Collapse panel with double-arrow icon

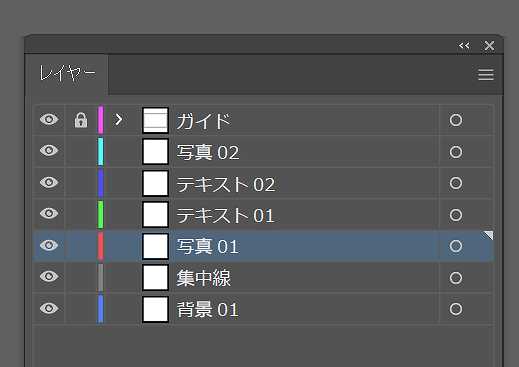click(x=464, y=45)
